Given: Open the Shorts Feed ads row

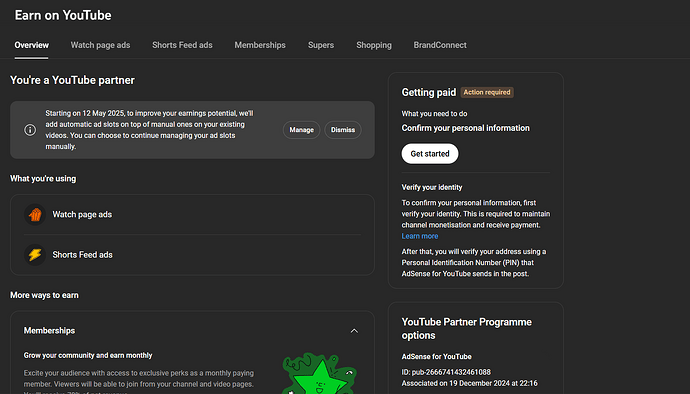Looking at the screenshot, I should coord(192,255).
